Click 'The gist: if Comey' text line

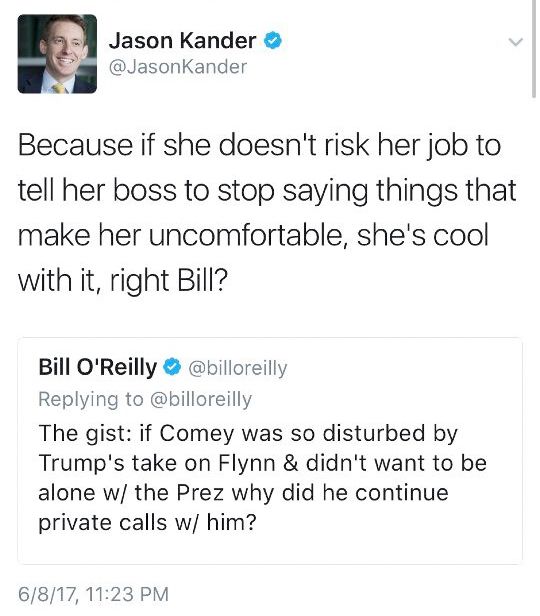coord(248,434)
